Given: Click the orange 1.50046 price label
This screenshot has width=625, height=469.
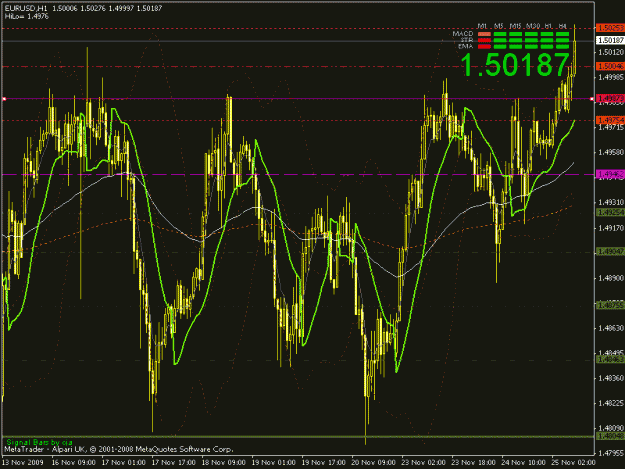Looking at the screenshot, I should [610, 66].
